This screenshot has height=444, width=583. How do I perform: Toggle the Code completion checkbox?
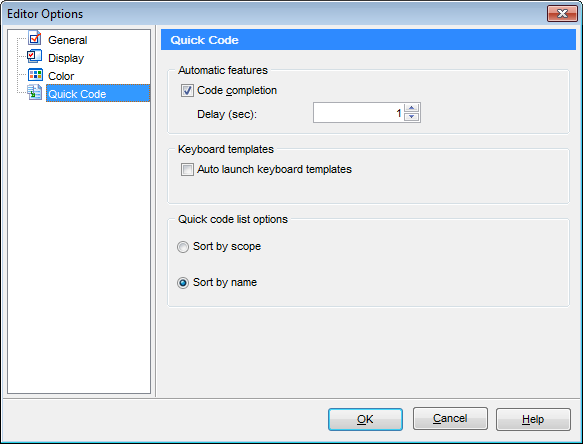[187, 90]
